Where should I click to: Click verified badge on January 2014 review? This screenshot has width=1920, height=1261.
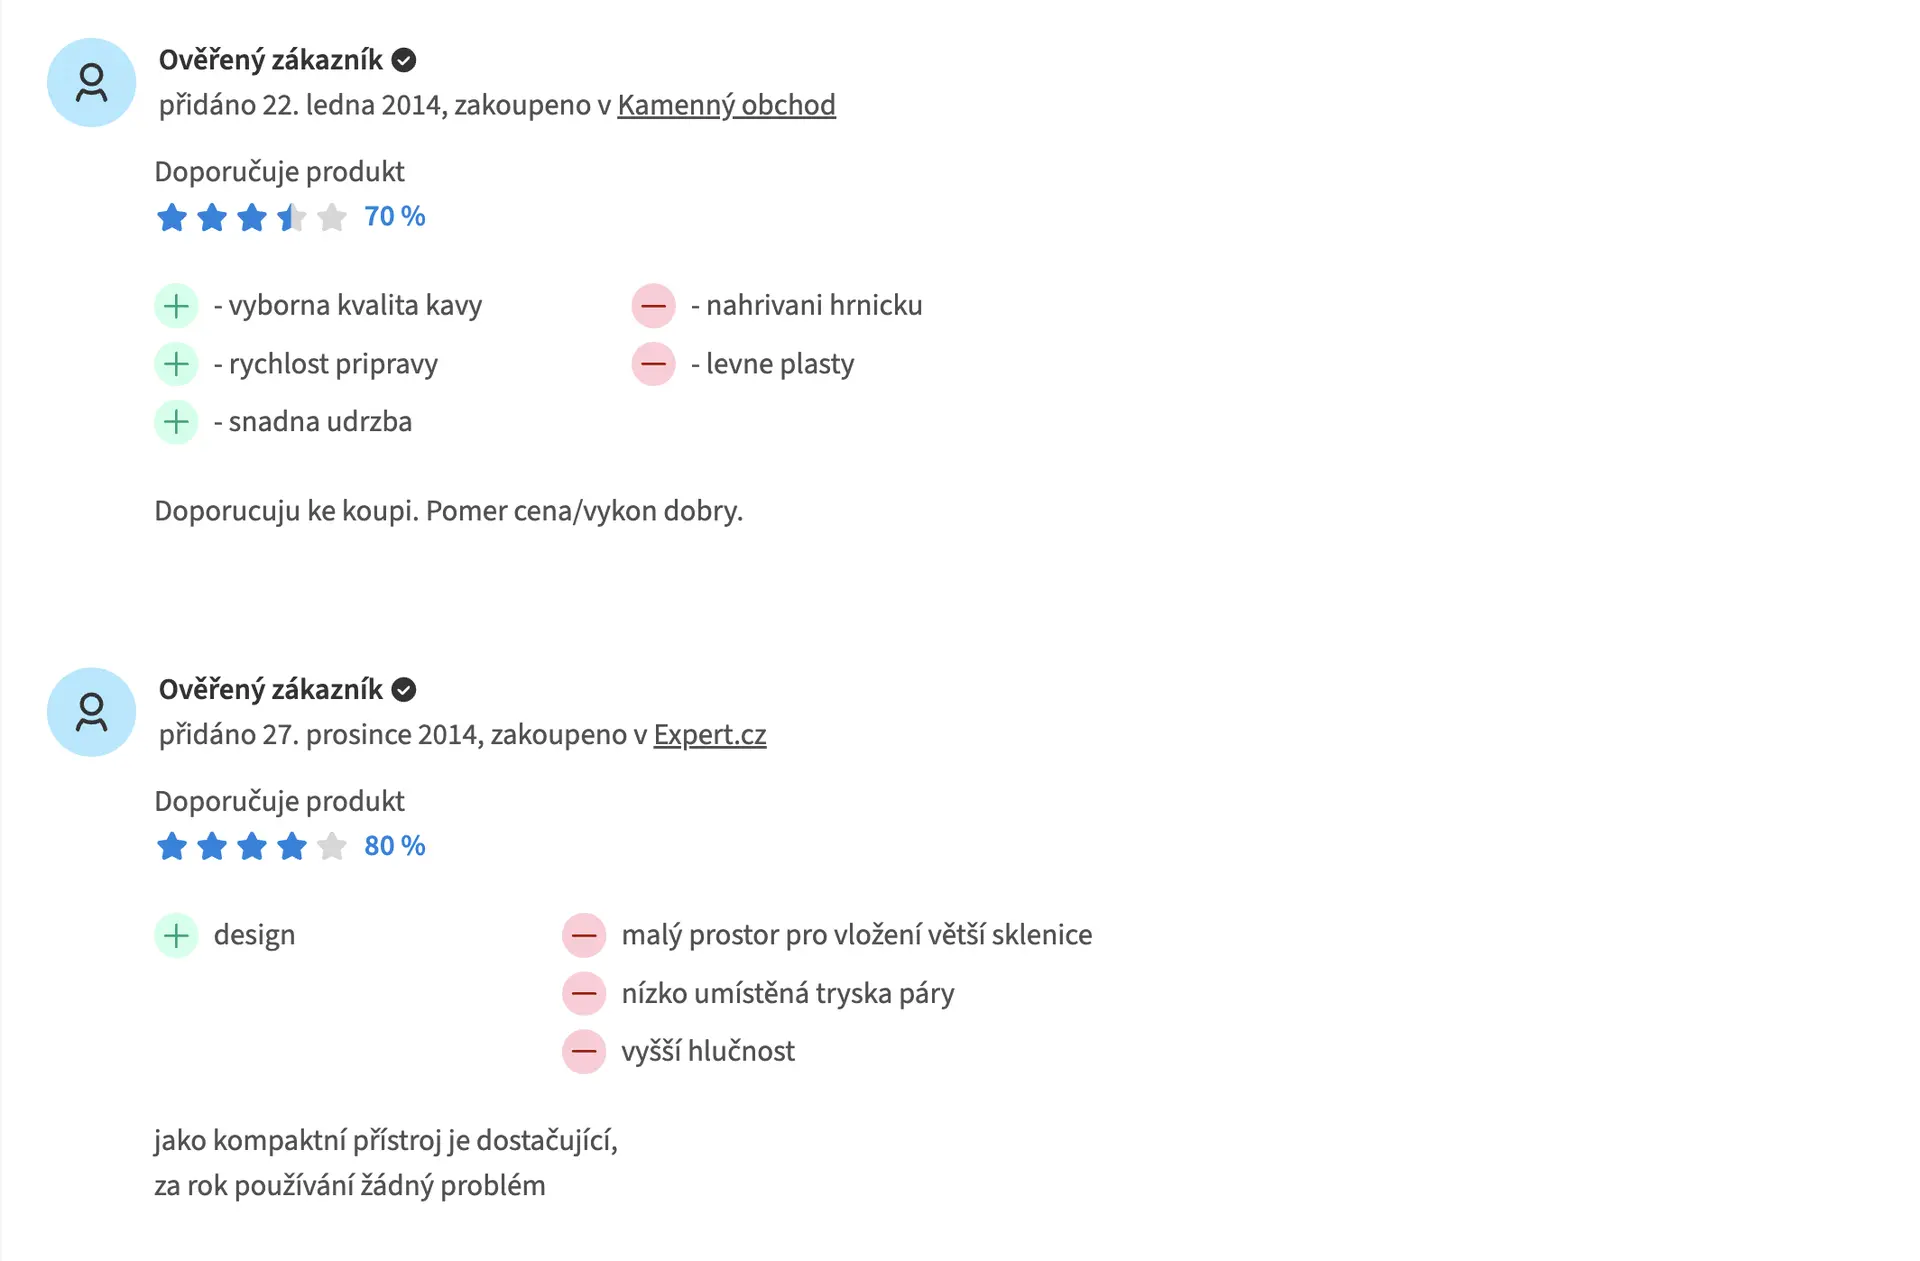point(404,61)
